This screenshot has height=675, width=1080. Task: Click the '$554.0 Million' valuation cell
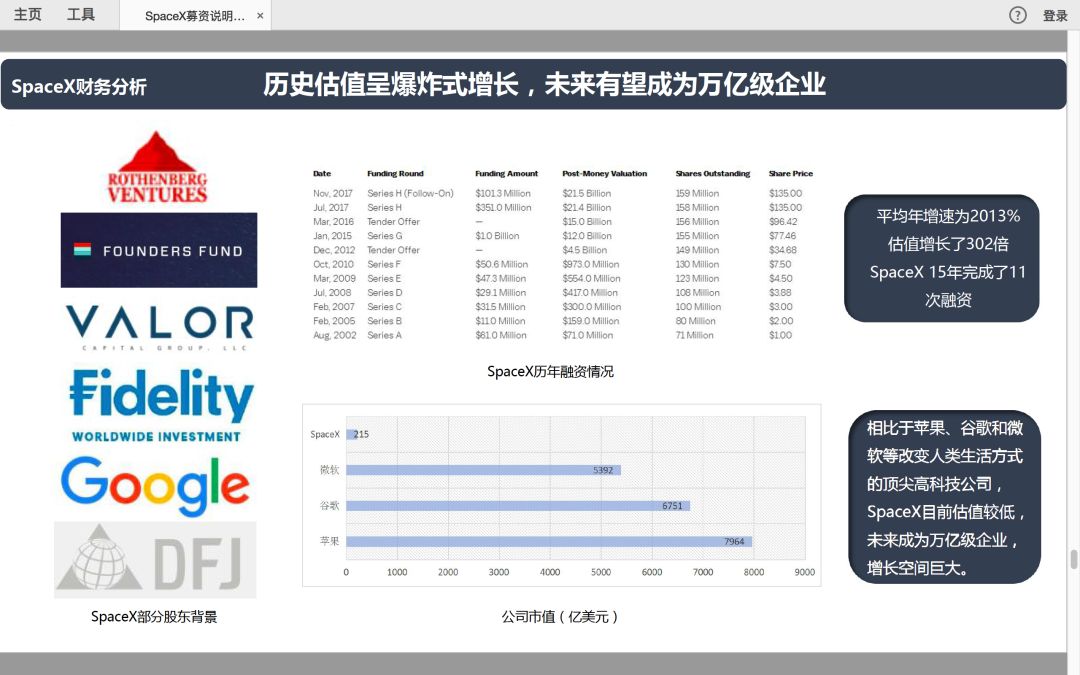[592, 278]
